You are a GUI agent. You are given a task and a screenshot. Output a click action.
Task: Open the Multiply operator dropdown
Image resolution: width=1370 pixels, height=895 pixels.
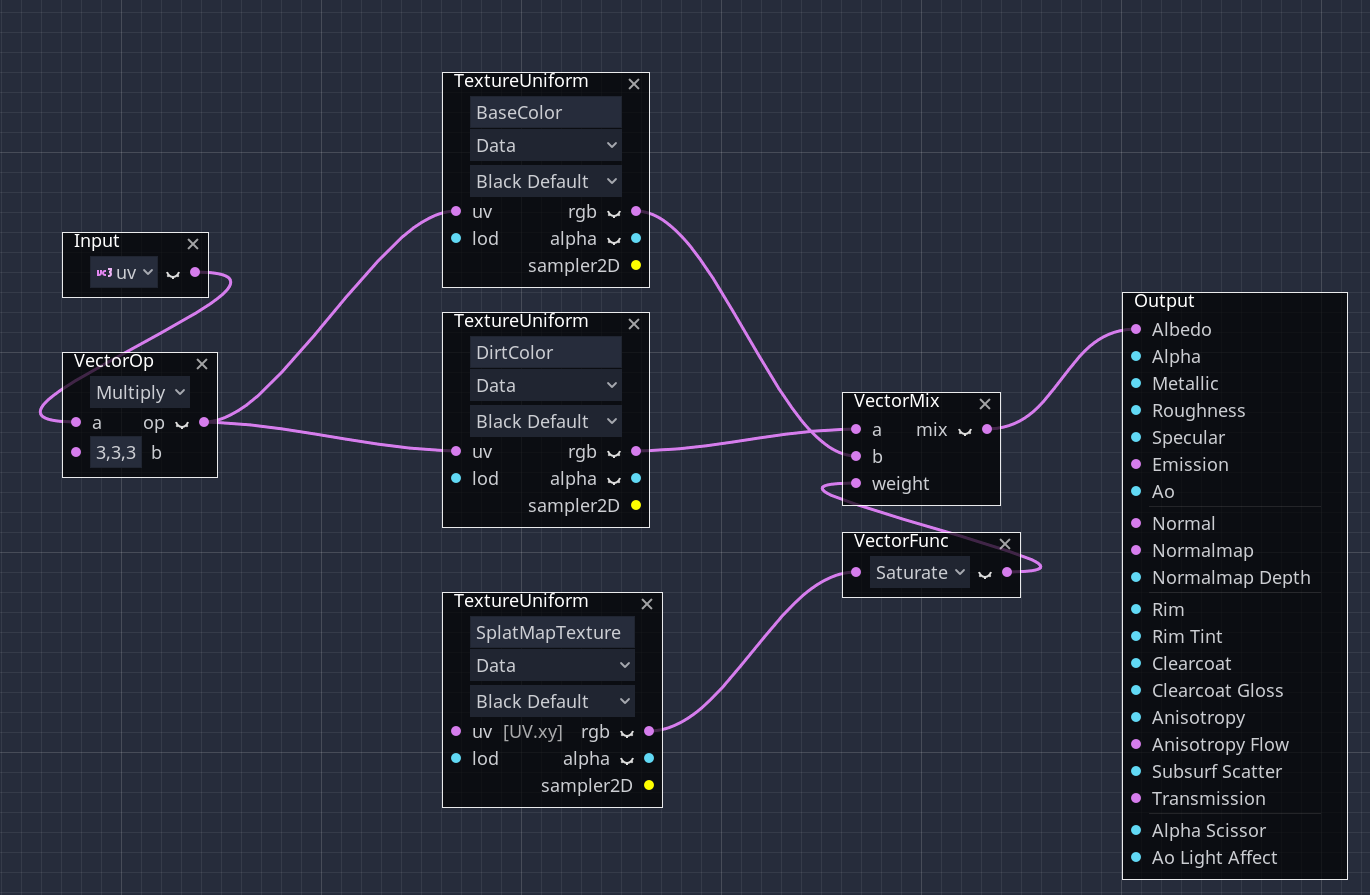[140, 393]
